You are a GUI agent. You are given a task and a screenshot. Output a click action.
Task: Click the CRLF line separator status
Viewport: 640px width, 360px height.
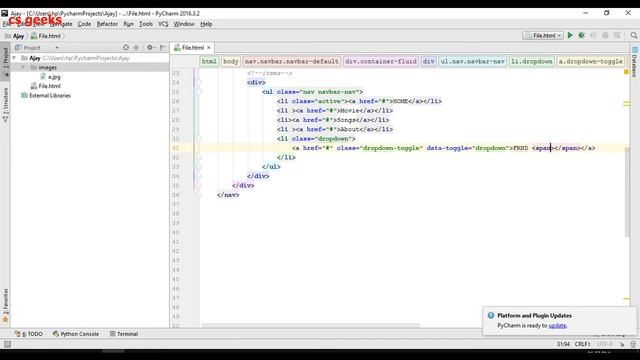pyautogui.click(x=582, y=344)
